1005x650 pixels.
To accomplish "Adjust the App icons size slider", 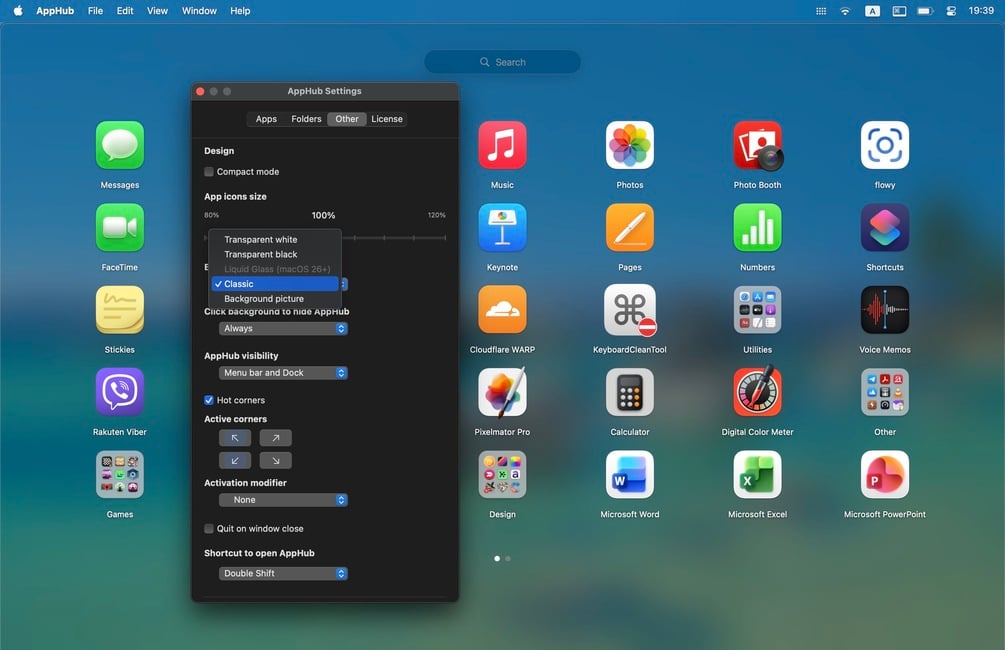I will (325, 238).
